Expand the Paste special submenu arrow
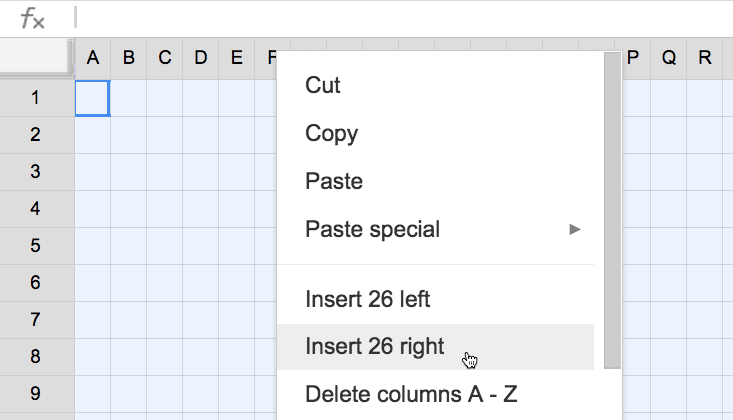733x420 pixels. (575, 230)
